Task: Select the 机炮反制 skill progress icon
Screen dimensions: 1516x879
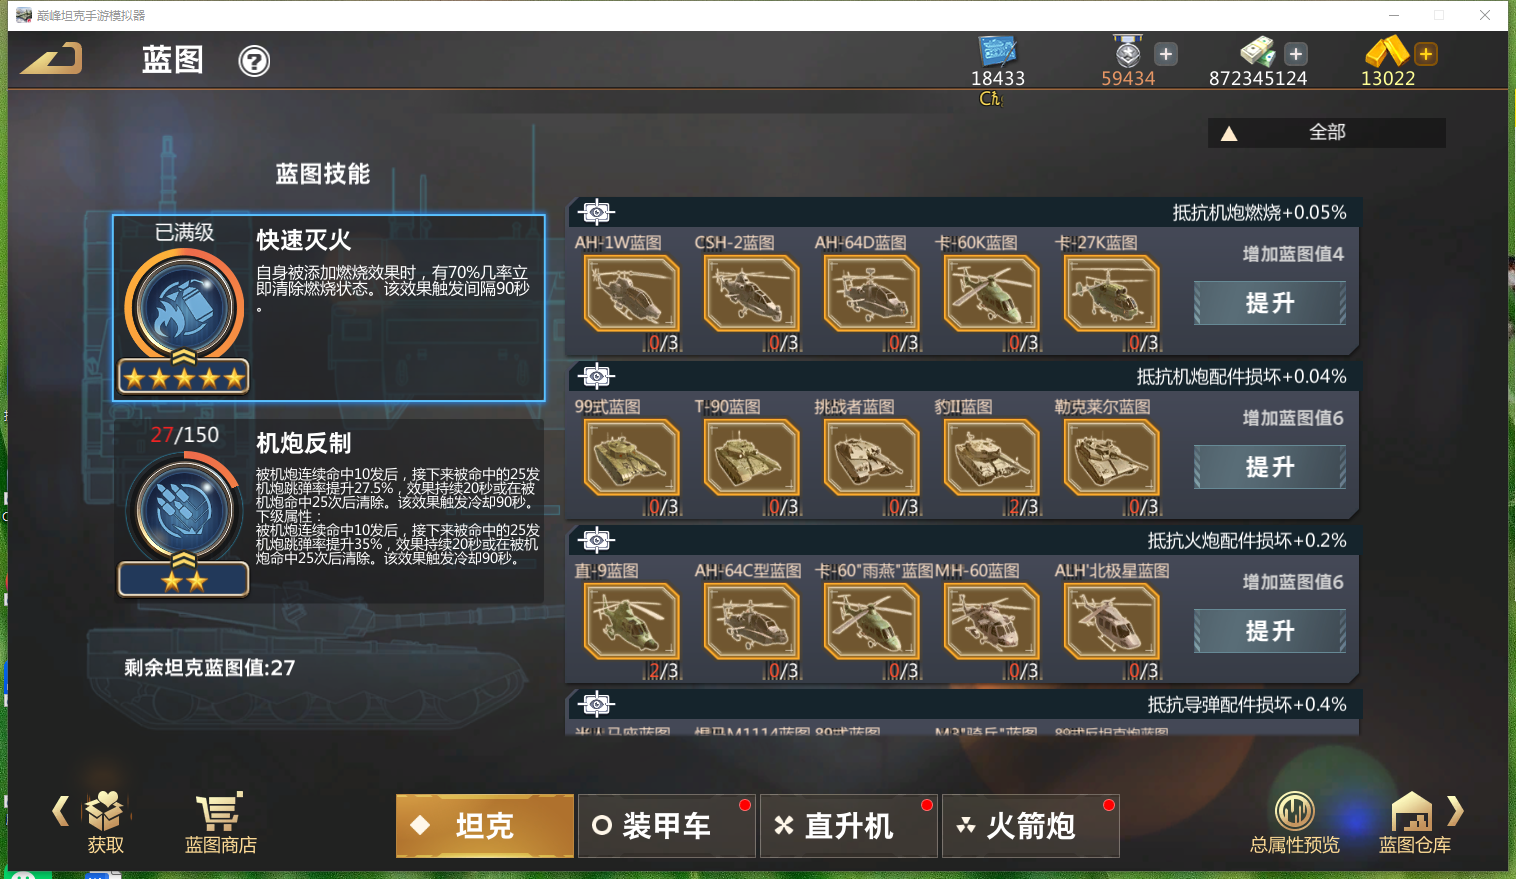Action: click(x=184, y=511)
